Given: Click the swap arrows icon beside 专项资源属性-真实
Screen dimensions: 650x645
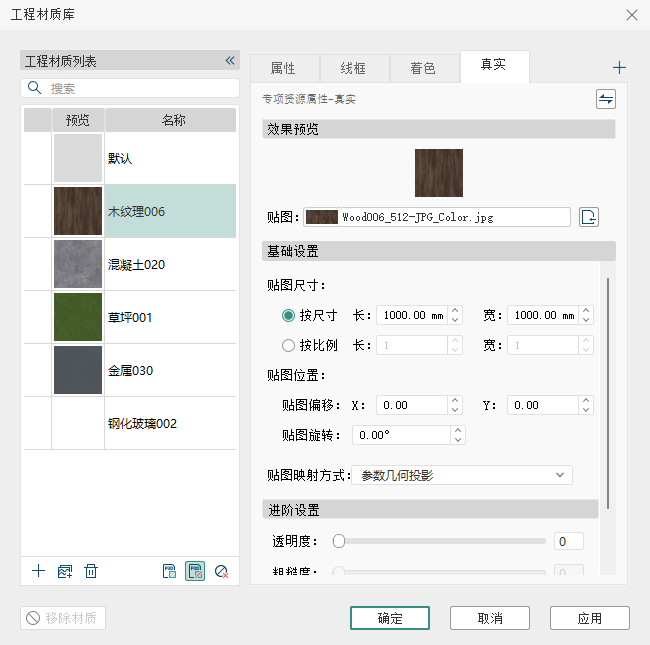Looking at the screenshot, I should coord(606,98).
